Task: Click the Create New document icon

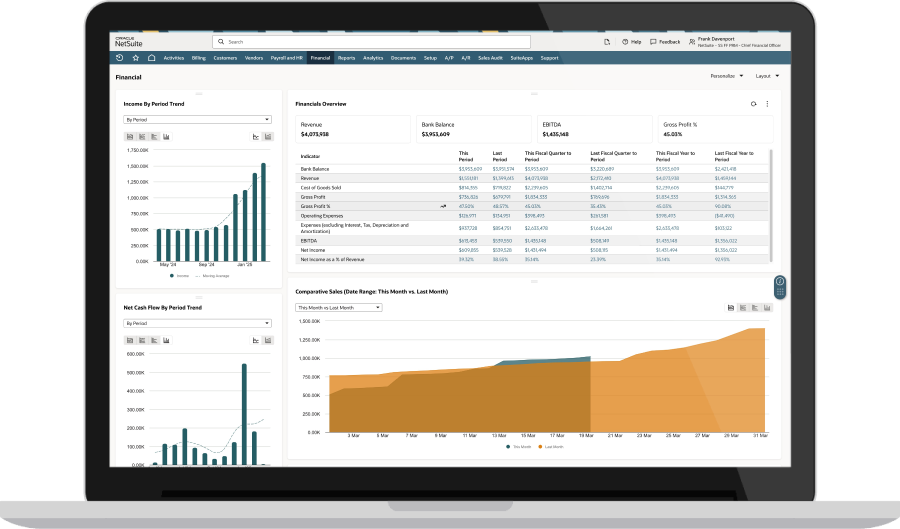Action: point(607,42)
